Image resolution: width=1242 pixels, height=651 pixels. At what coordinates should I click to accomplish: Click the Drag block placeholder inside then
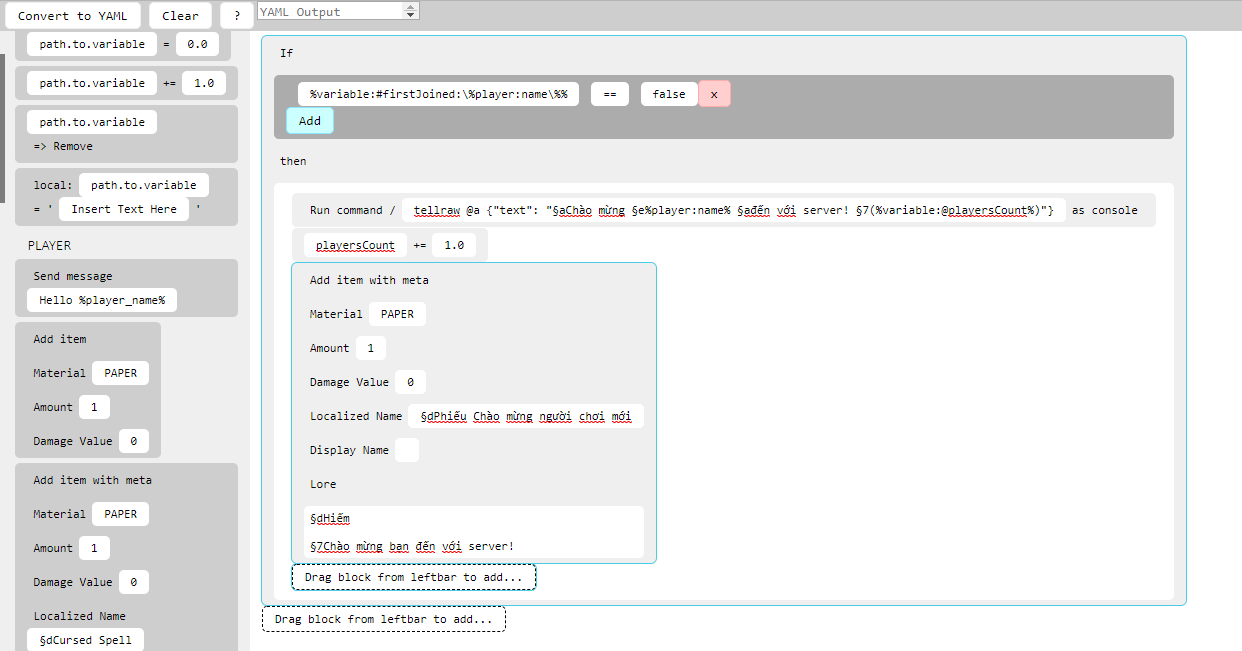point(413,576)
